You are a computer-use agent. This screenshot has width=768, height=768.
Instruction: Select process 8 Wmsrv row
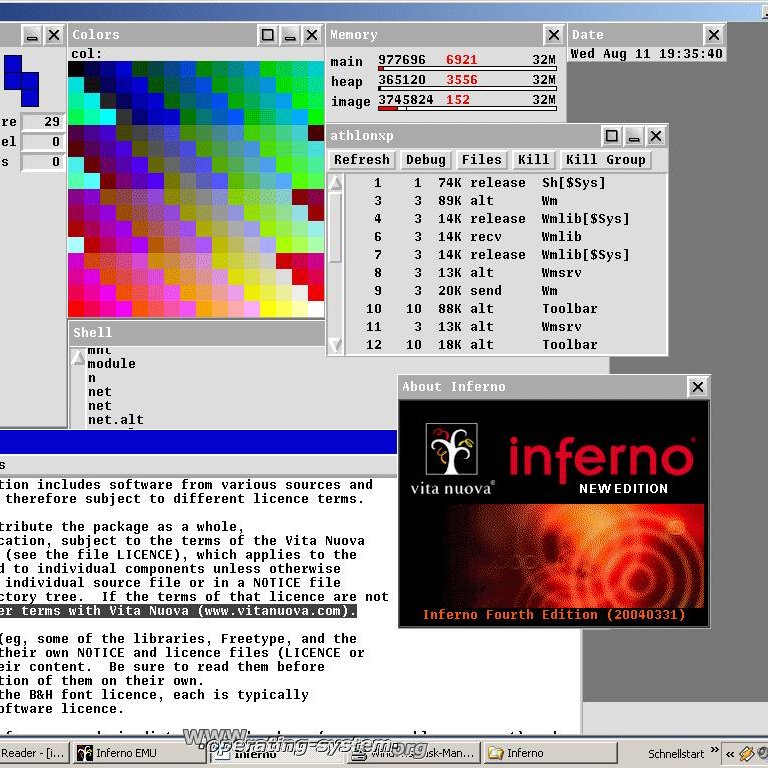[x=505, y=273]
